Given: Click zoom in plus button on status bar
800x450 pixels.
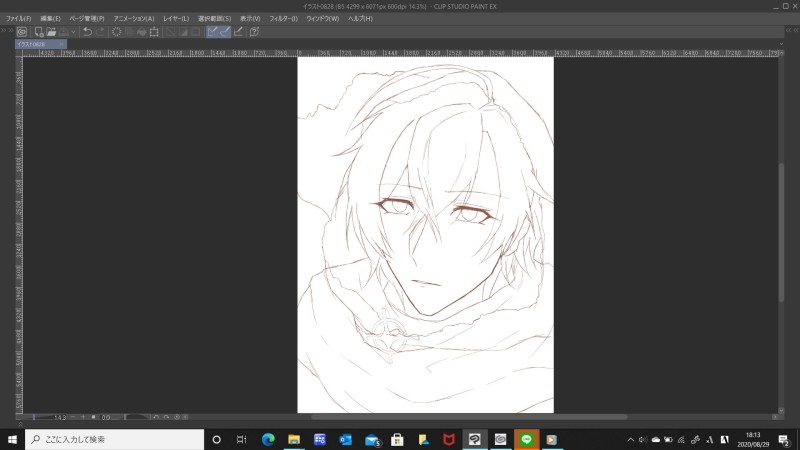Looking at the screenshot, I should pos(83,417).
